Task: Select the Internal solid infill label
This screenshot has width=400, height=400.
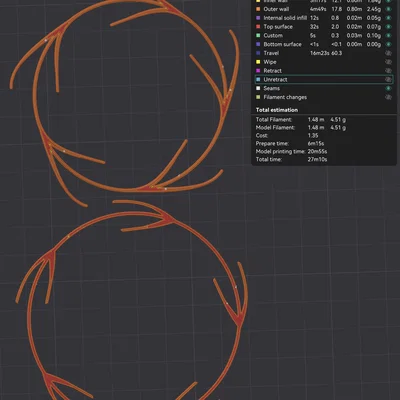Action: pyautogui.click(x=285, y=18)
